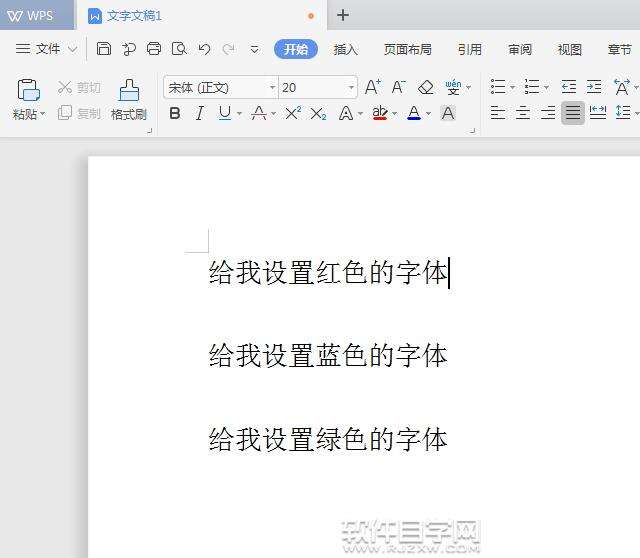Image resolution: width=640 pixels, height=558 pixels.
Task: Click the text effects outlined A icon
Action: pos(346,113)
